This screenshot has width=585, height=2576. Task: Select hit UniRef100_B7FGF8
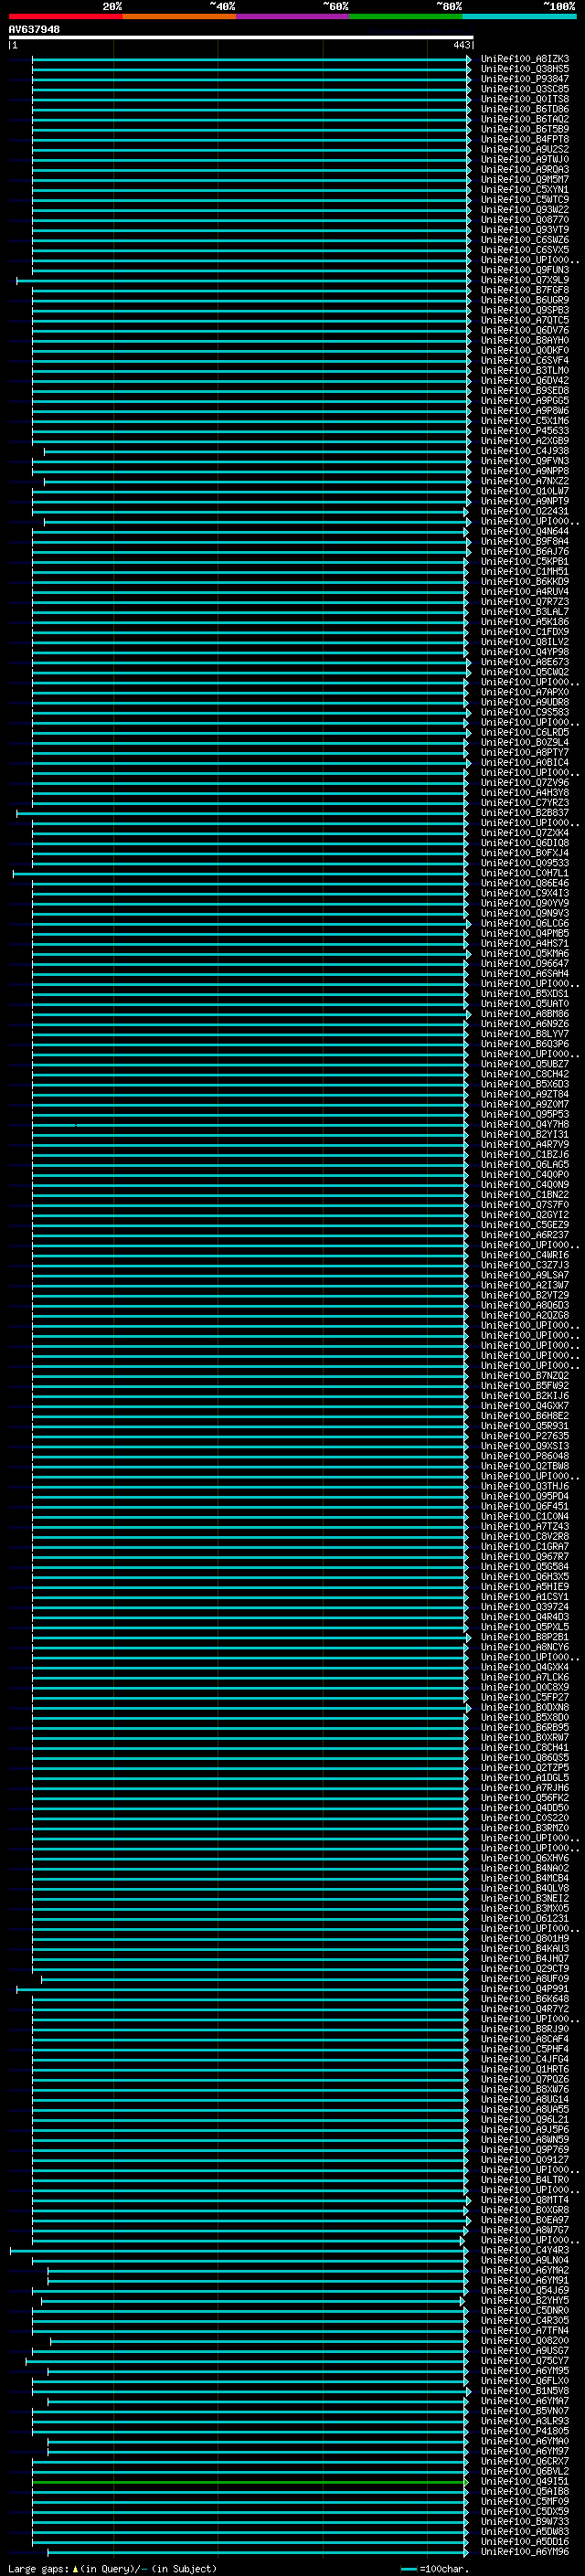point(525,290)
